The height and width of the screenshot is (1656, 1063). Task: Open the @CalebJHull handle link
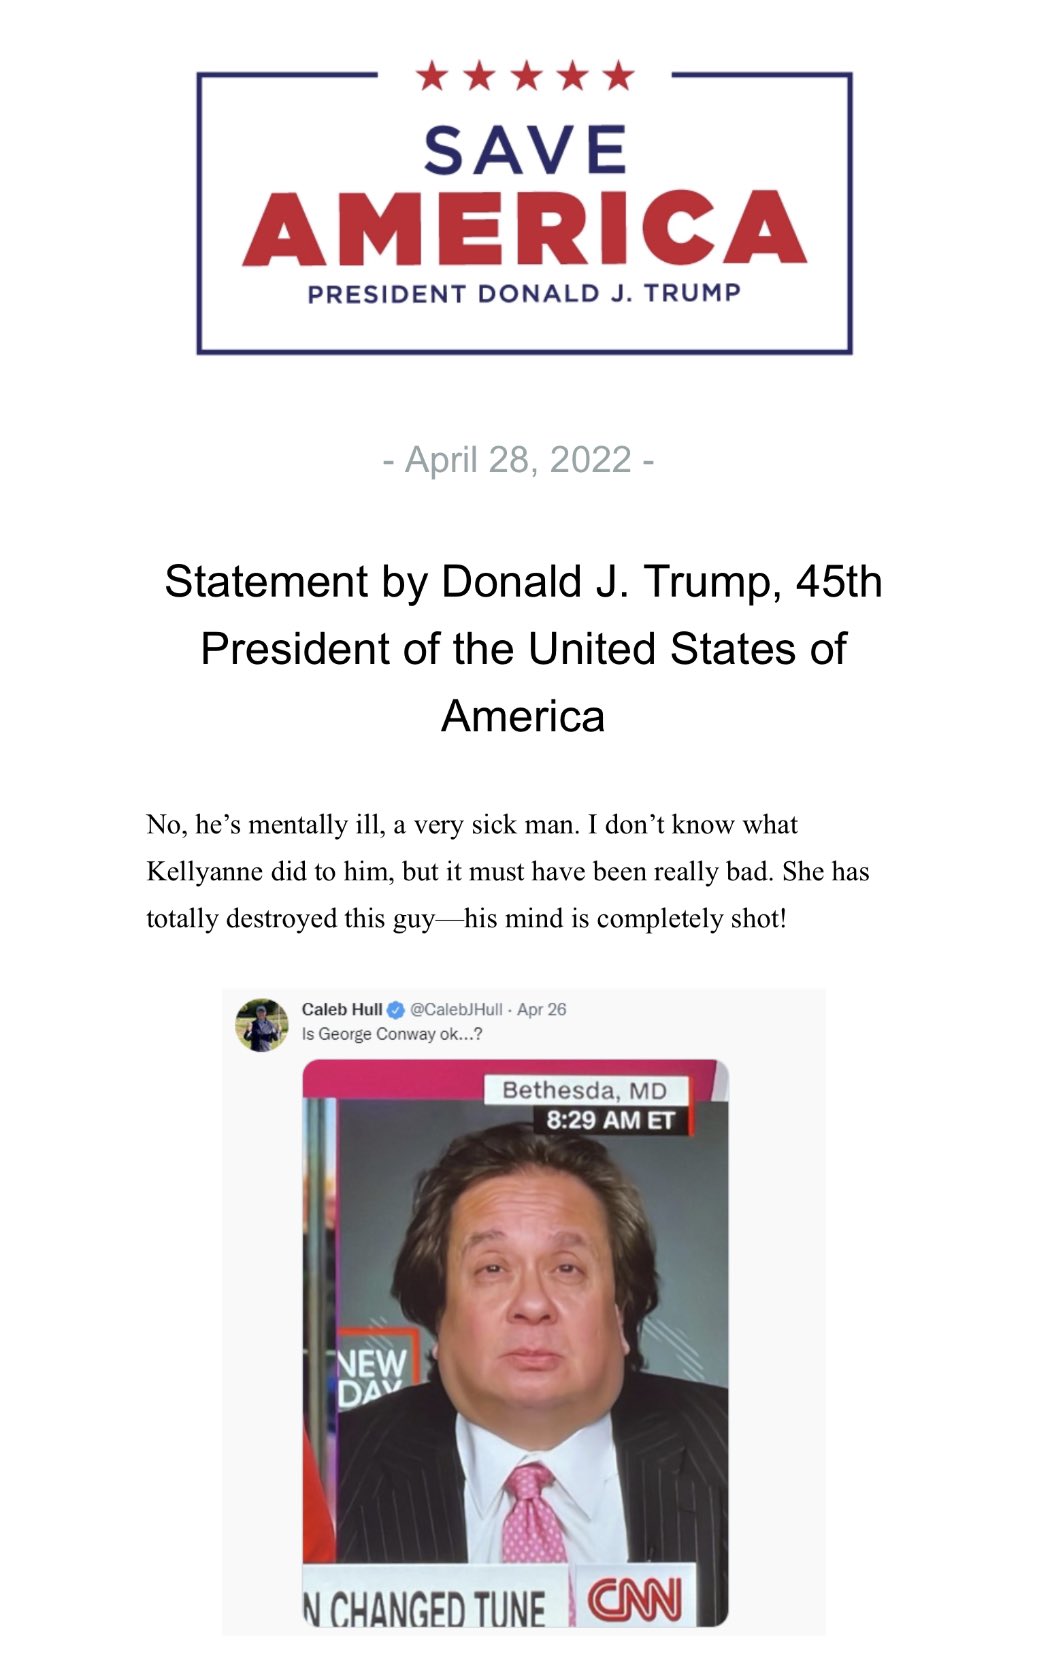[457, 1010]
